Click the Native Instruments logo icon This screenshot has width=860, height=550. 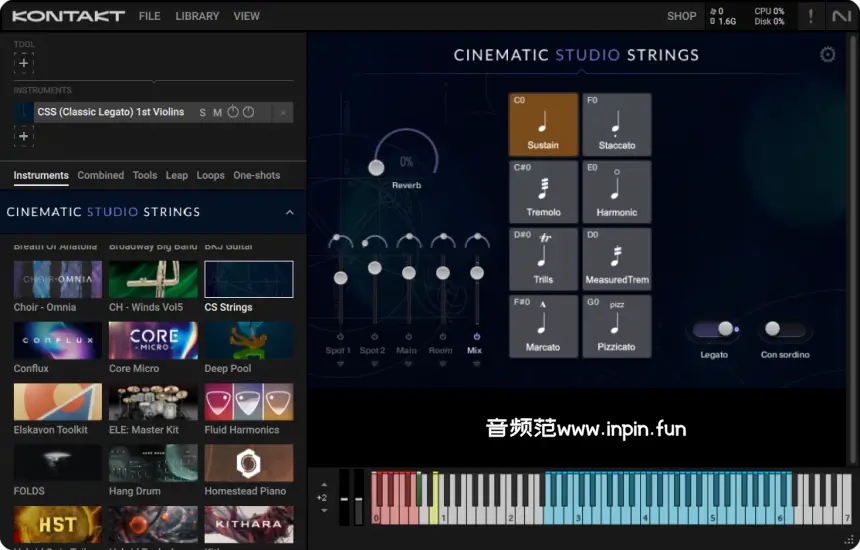(841, 16)
